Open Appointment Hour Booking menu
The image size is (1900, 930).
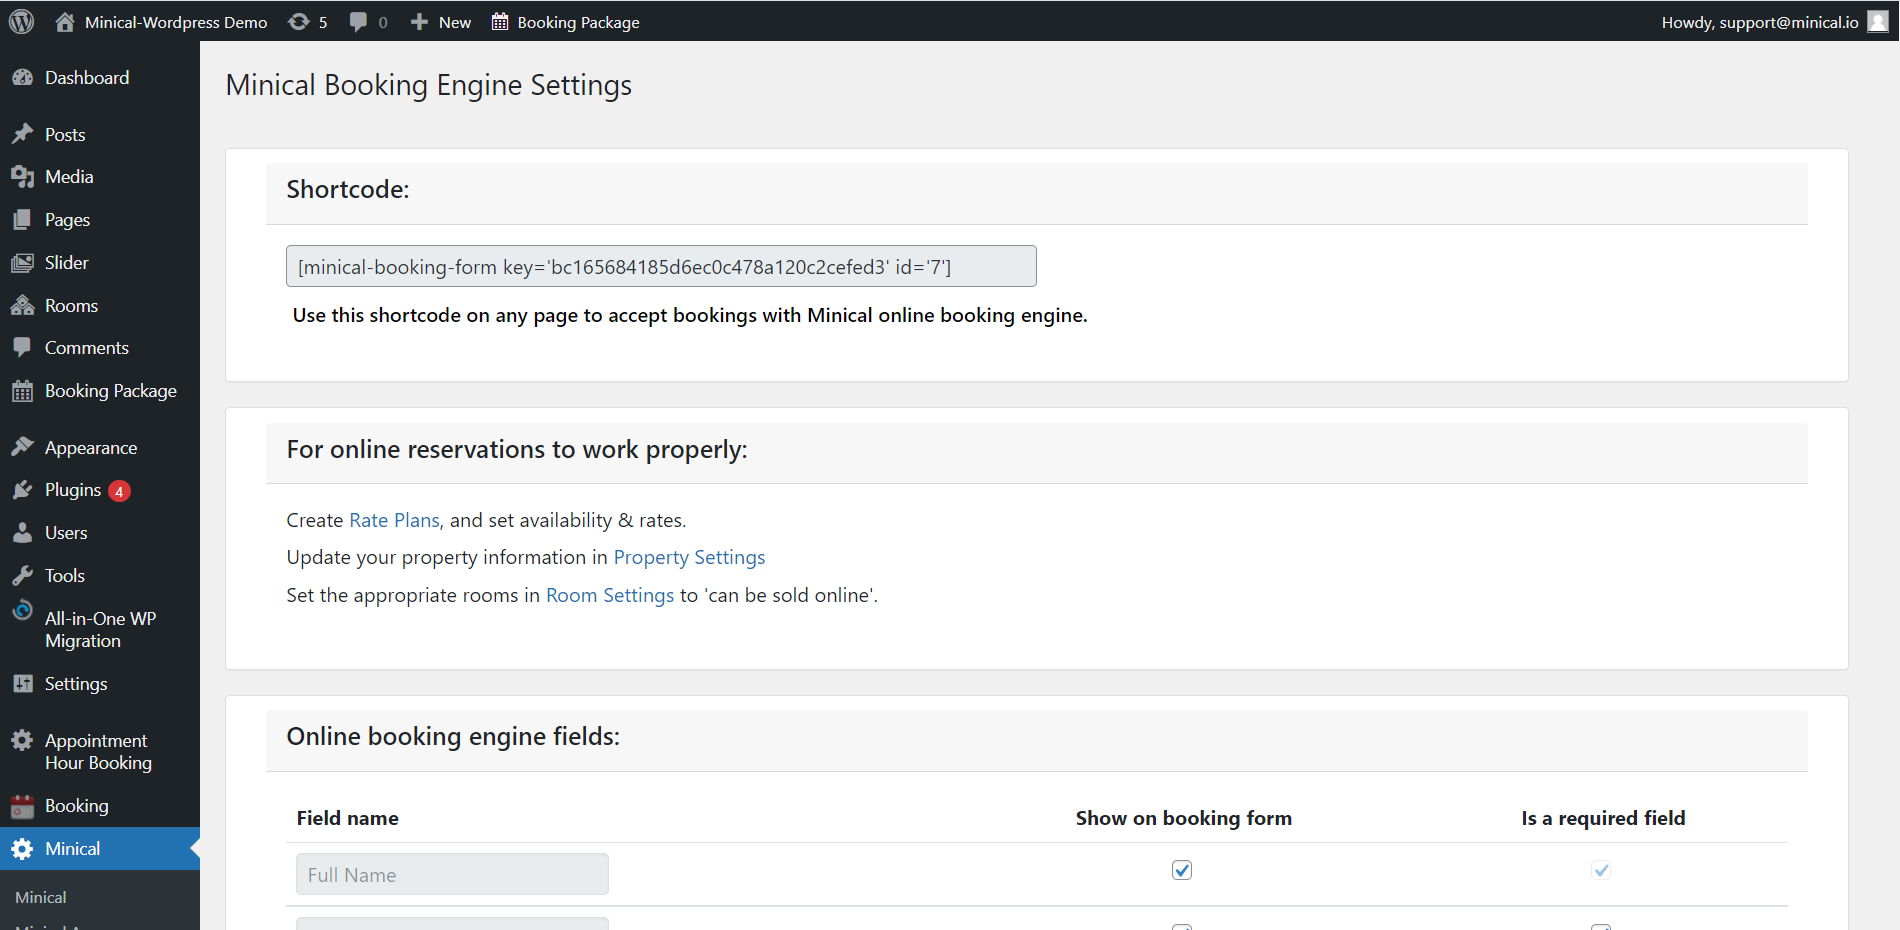[100, 752]
